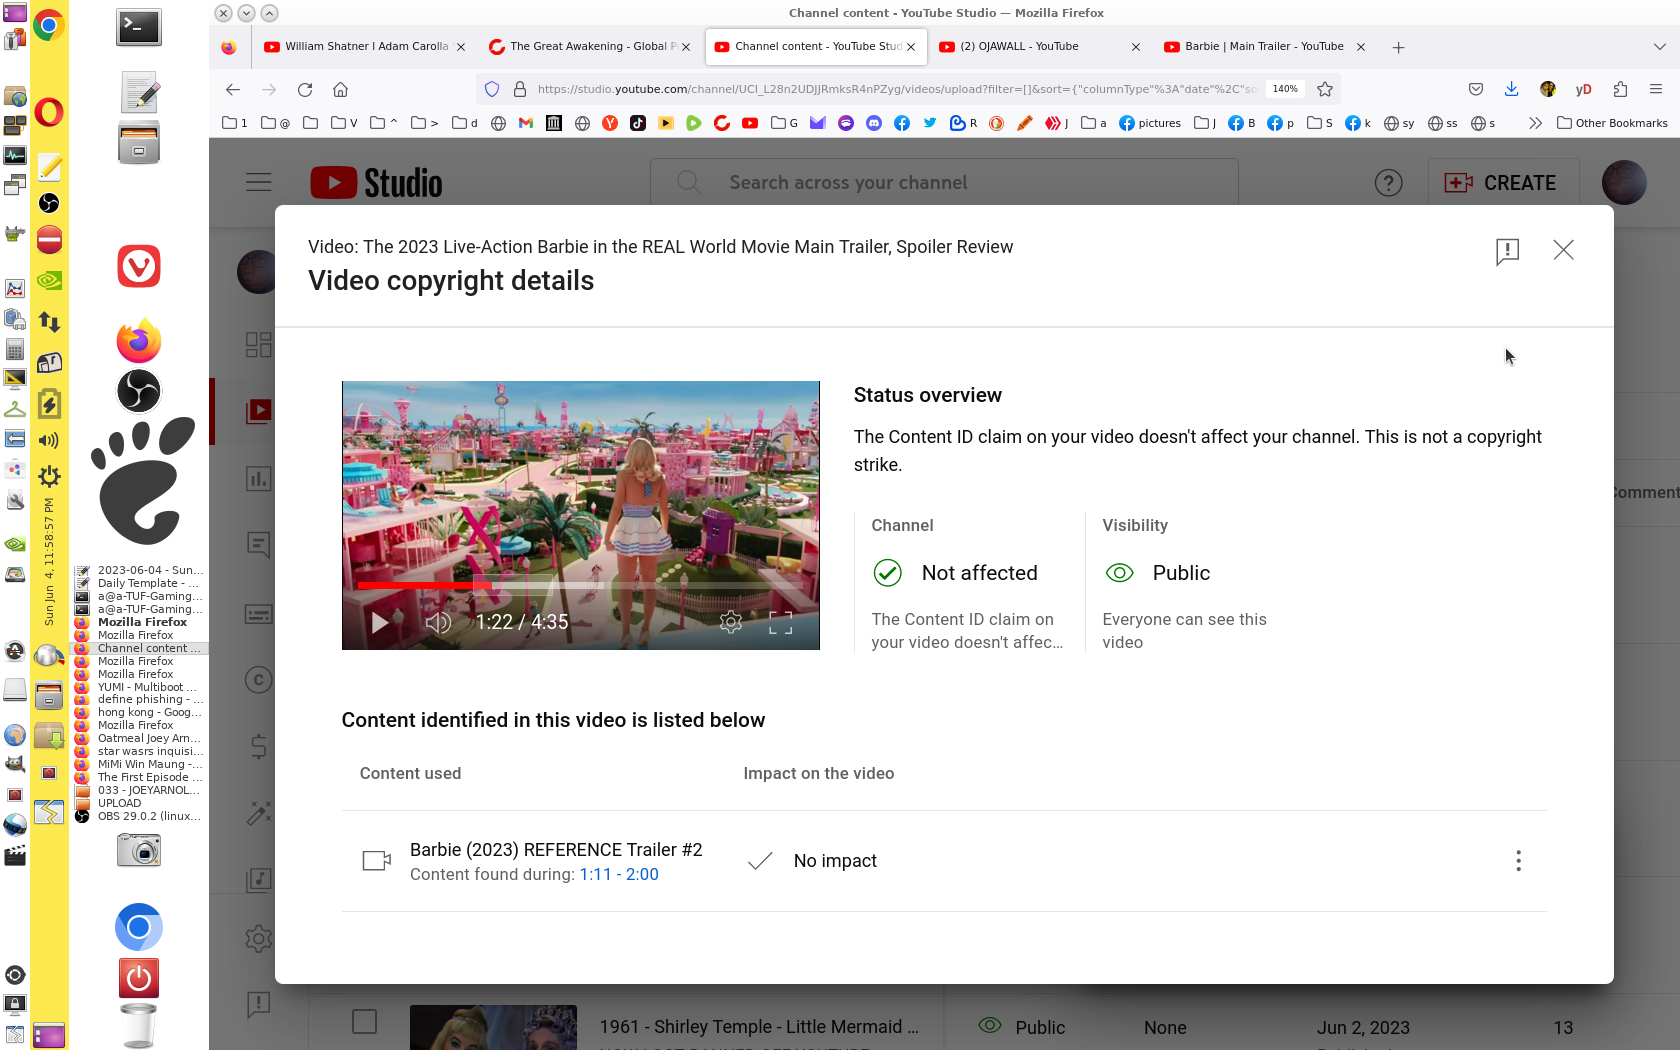Tick checkbox for Shirley Temple Little Mermaid video
The height and width of the screenshot is (1050, 1680).
tap(365, 1022)
